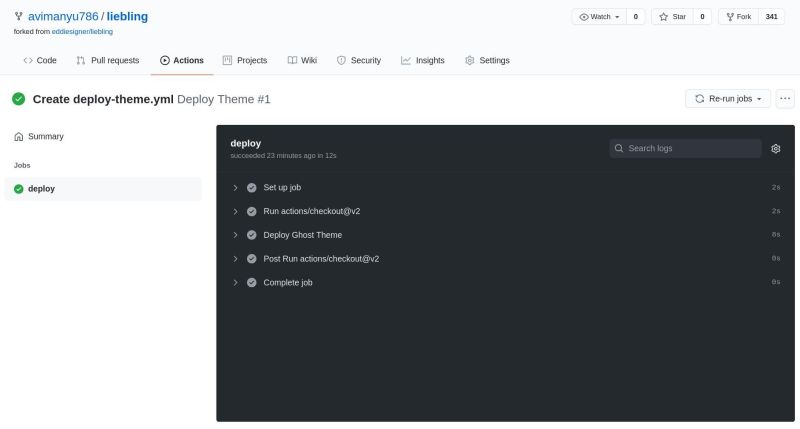Click status check icon for Post Run actions/checkout@v2
The image size is (800, 429).
[x=252, y=259]
